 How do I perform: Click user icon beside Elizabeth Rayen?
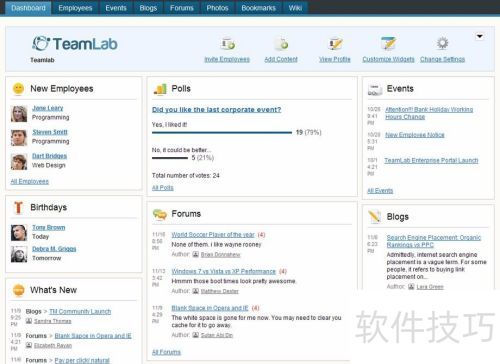(29, 345)
